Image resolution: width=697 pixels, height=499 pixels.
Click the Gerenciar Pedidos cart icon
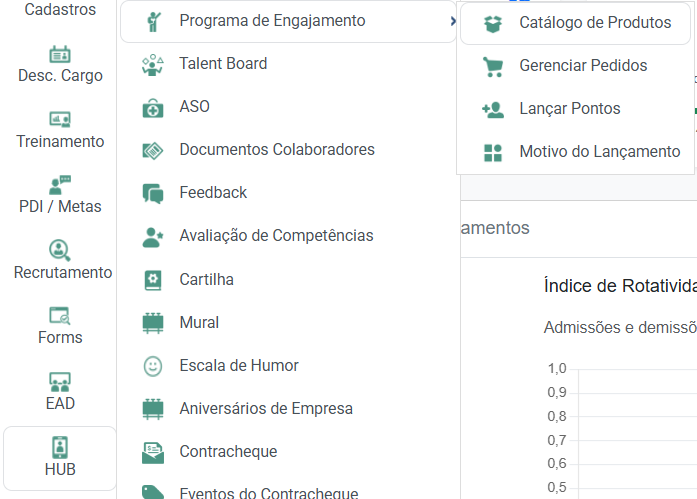[492, 66]
